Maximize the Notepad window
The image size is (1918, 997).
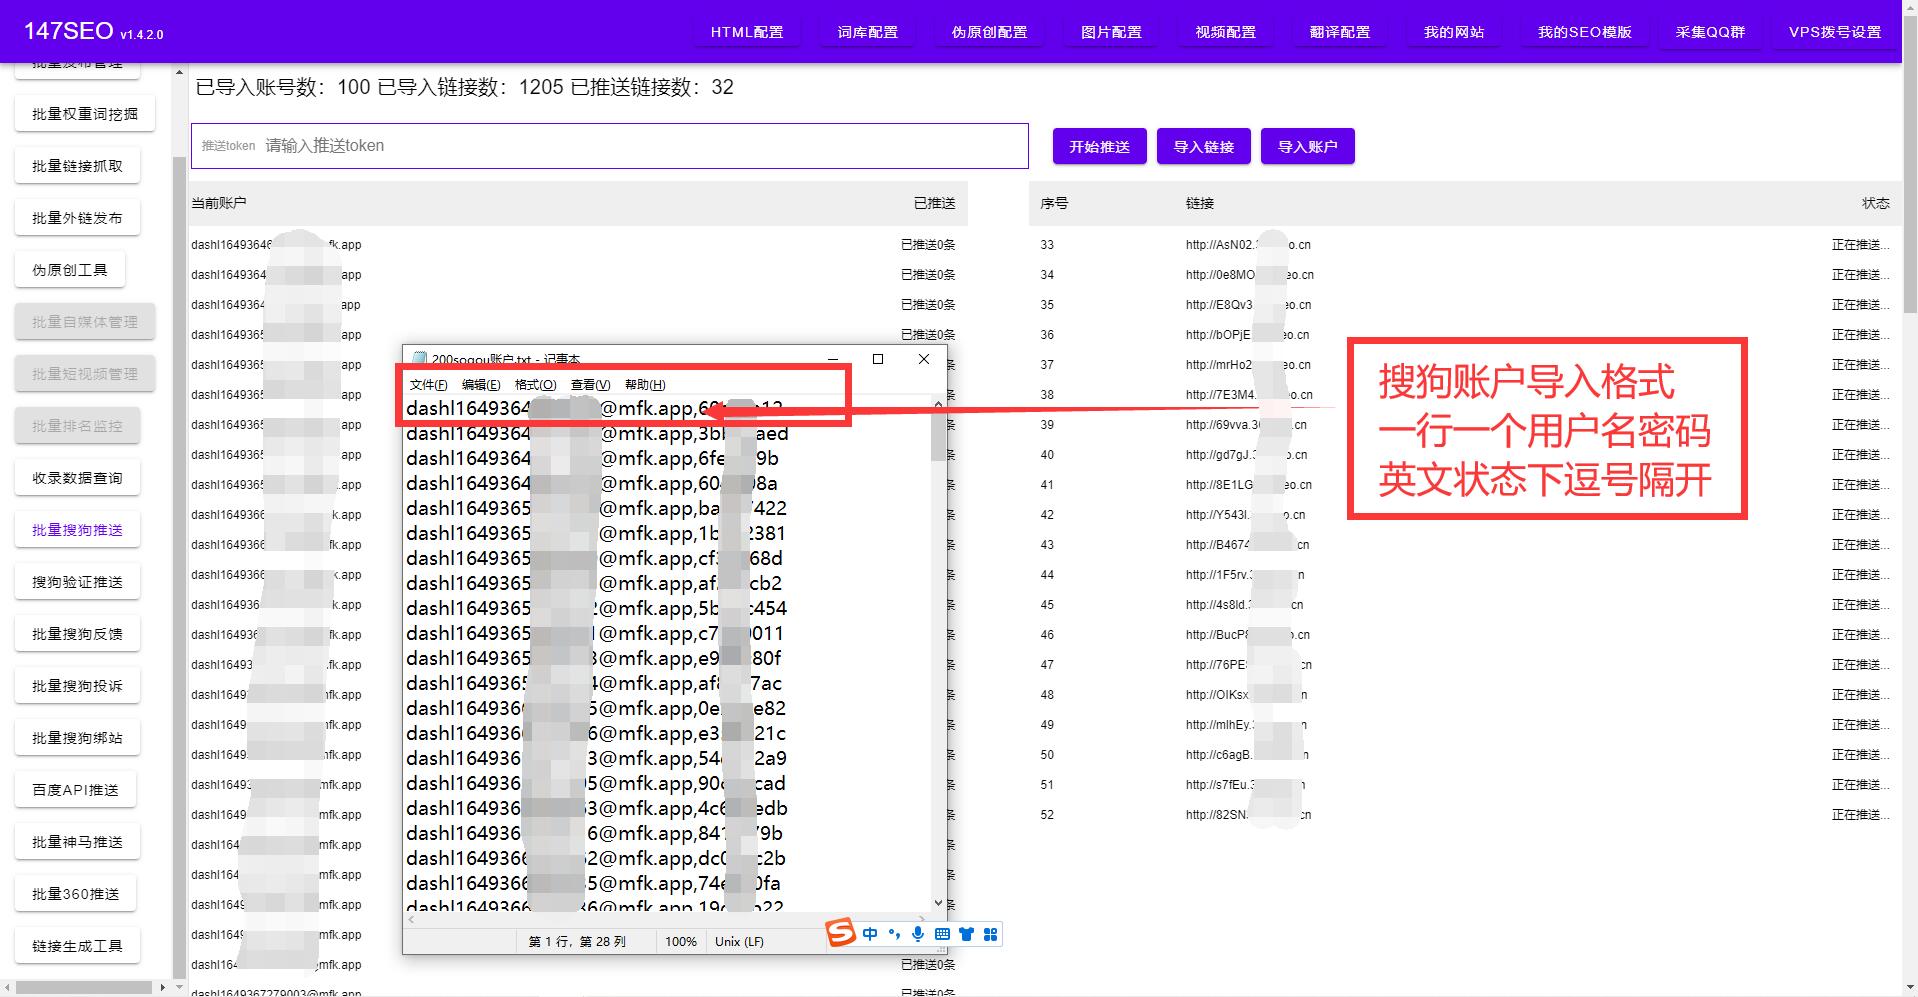878,359
